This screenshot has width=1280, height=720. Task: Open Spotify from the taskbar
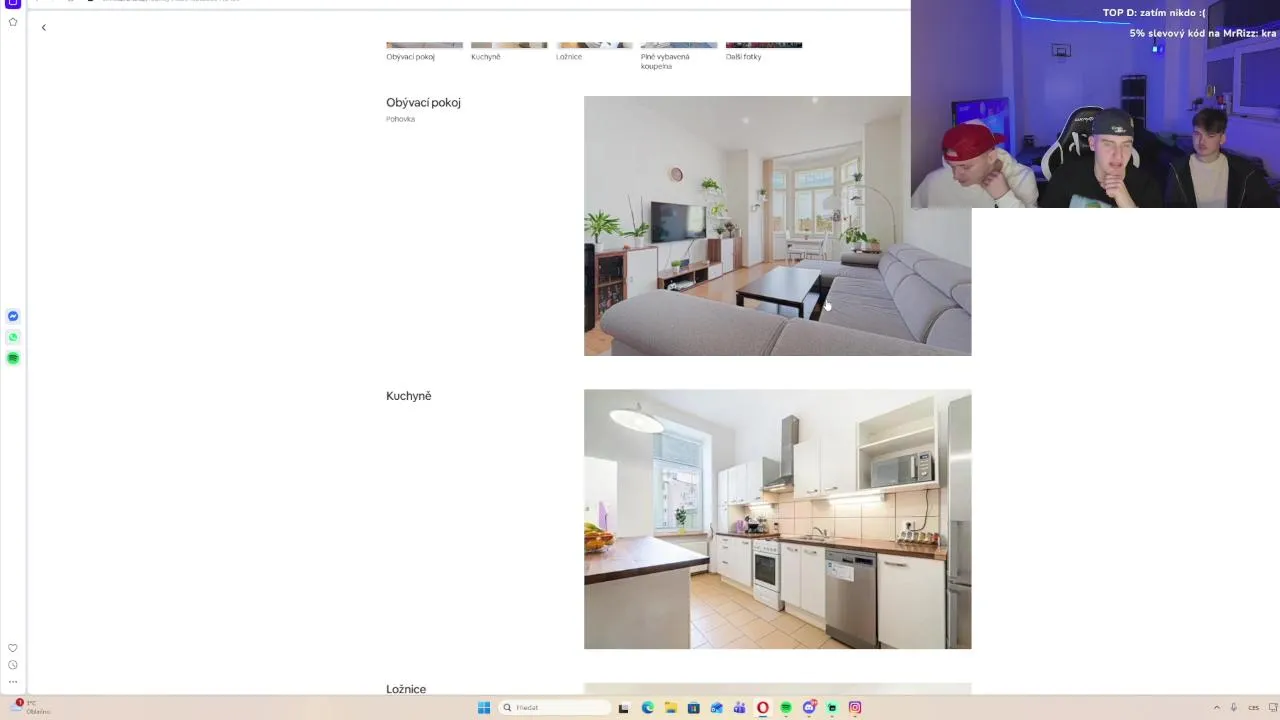786,708
